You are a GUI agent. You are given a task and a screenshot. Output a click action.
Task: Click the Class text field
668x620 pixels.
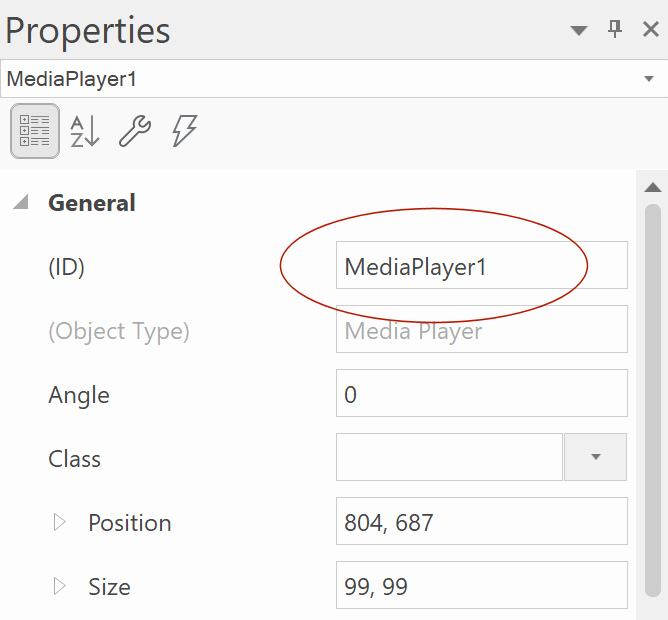pyautogui.click(x=449, y=458)
